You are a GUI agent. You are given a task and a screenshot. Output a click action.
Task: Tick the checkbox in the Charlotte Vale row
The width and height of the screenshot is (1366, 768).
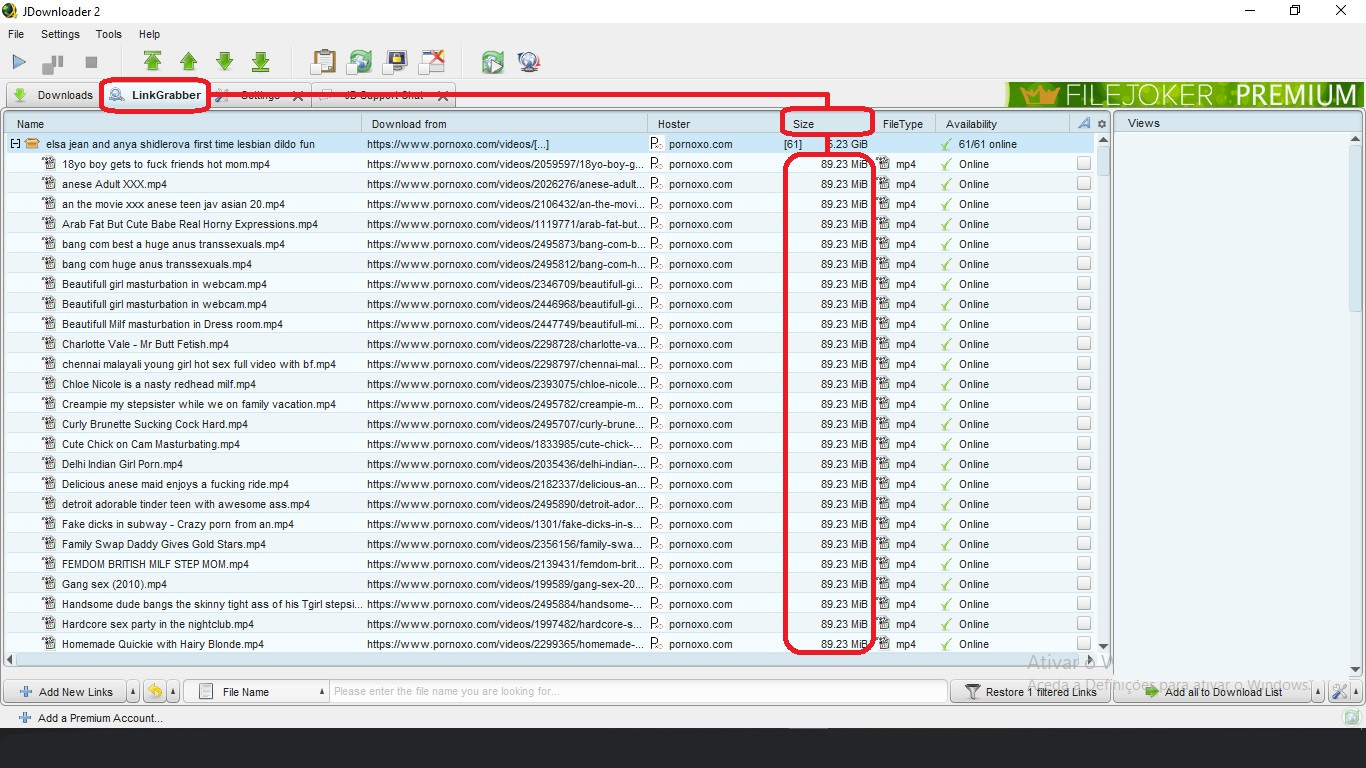(1084, 344)
